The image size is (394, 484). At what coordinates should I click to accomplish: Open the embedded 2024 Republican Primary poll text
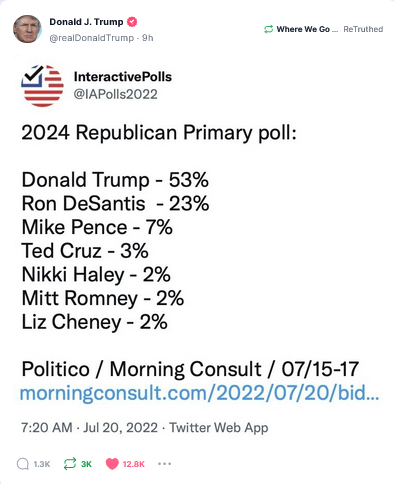pyautogui.click(x=159, y=133)
